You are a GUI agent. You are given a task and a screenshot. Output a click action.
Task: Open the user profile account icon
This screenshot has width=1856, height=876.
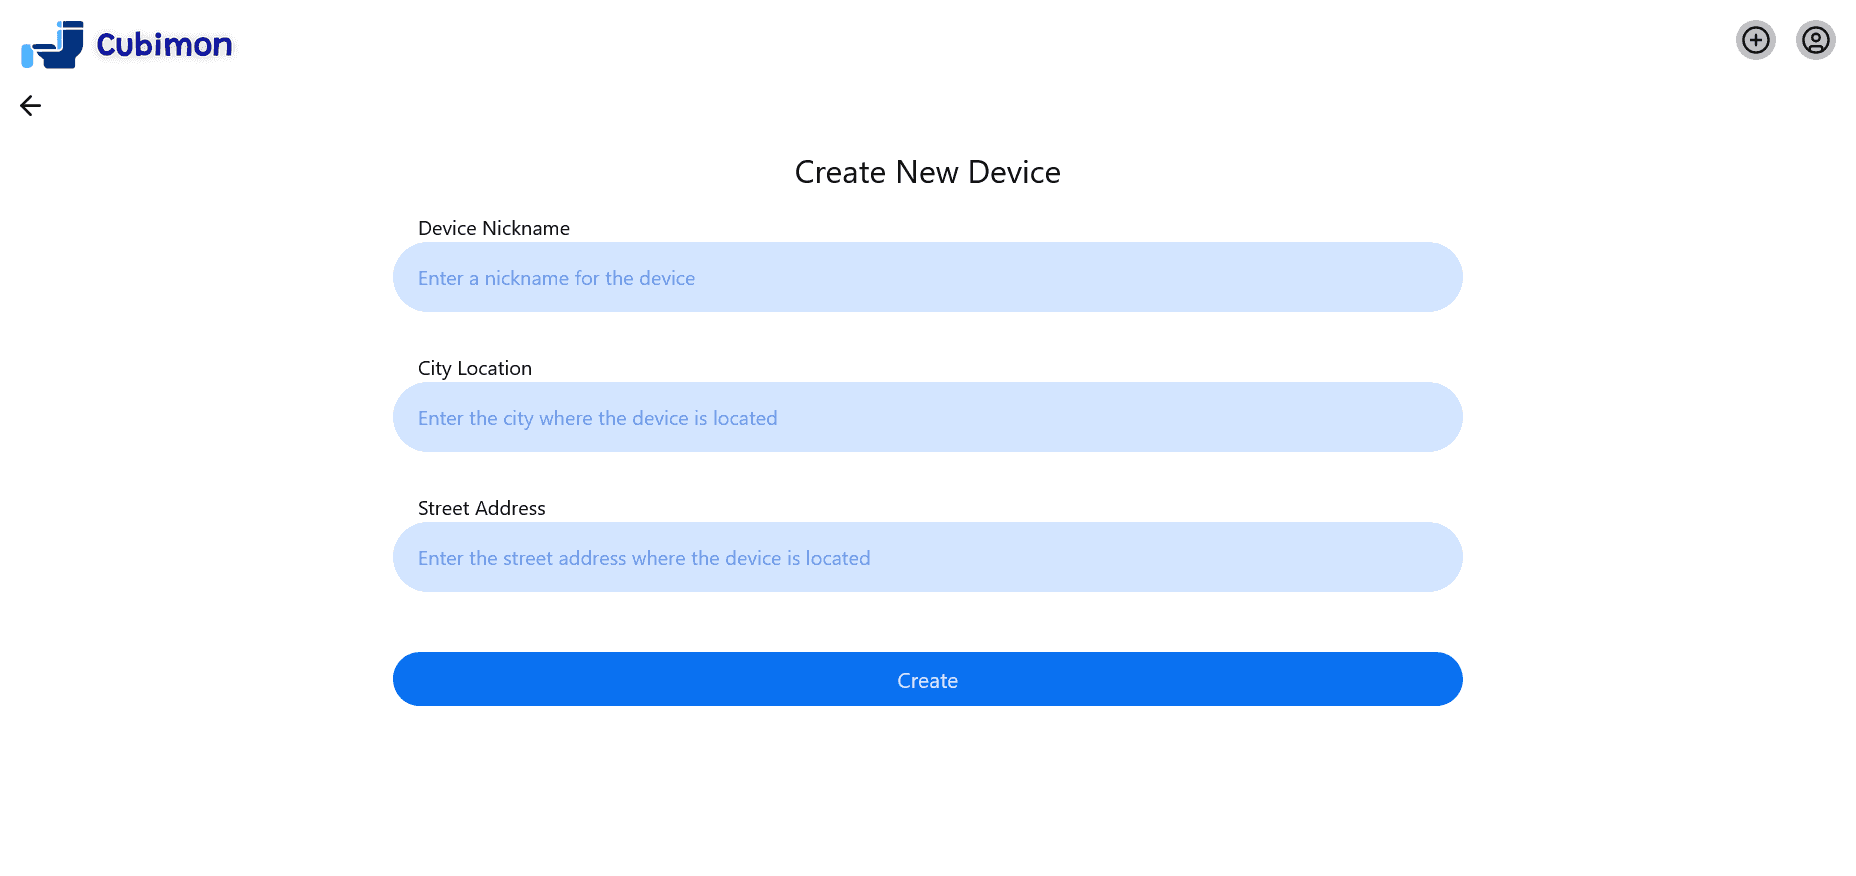point(1815,40)
